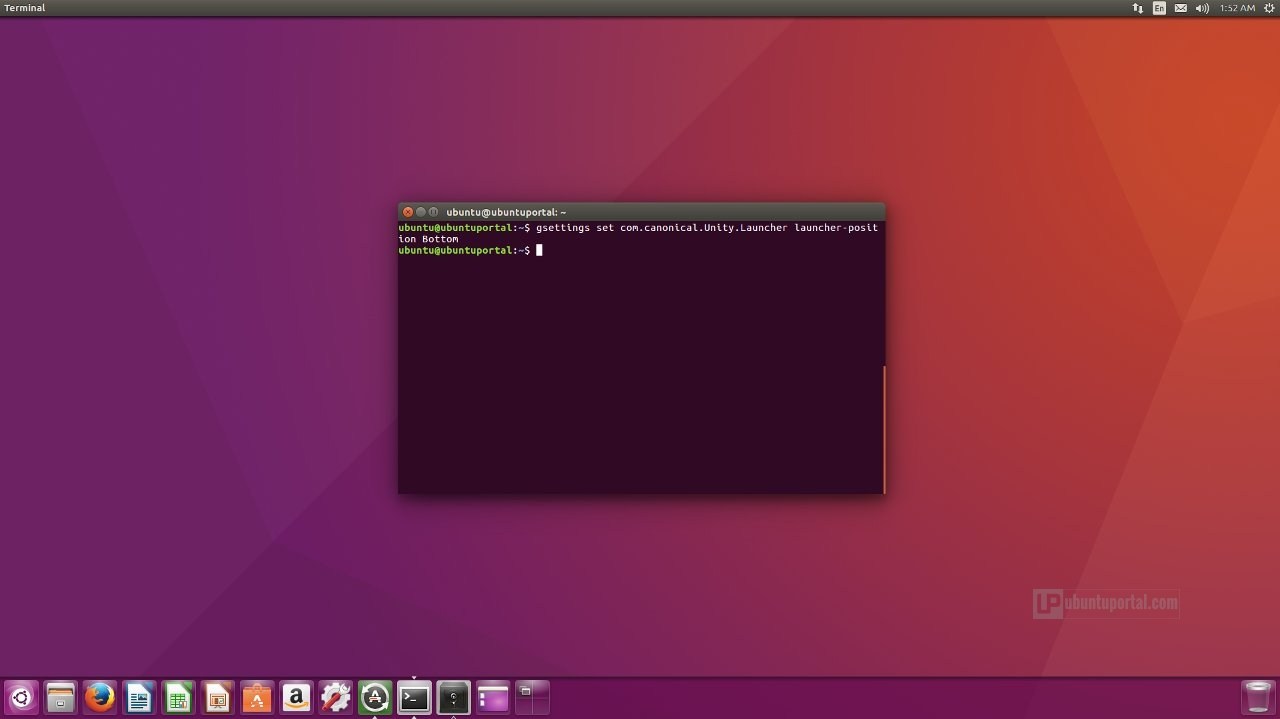Image resolution: width=1280 pixels, height=719 pixels.
Task: Minimize the Terminal window
Action: coord(421,212)
